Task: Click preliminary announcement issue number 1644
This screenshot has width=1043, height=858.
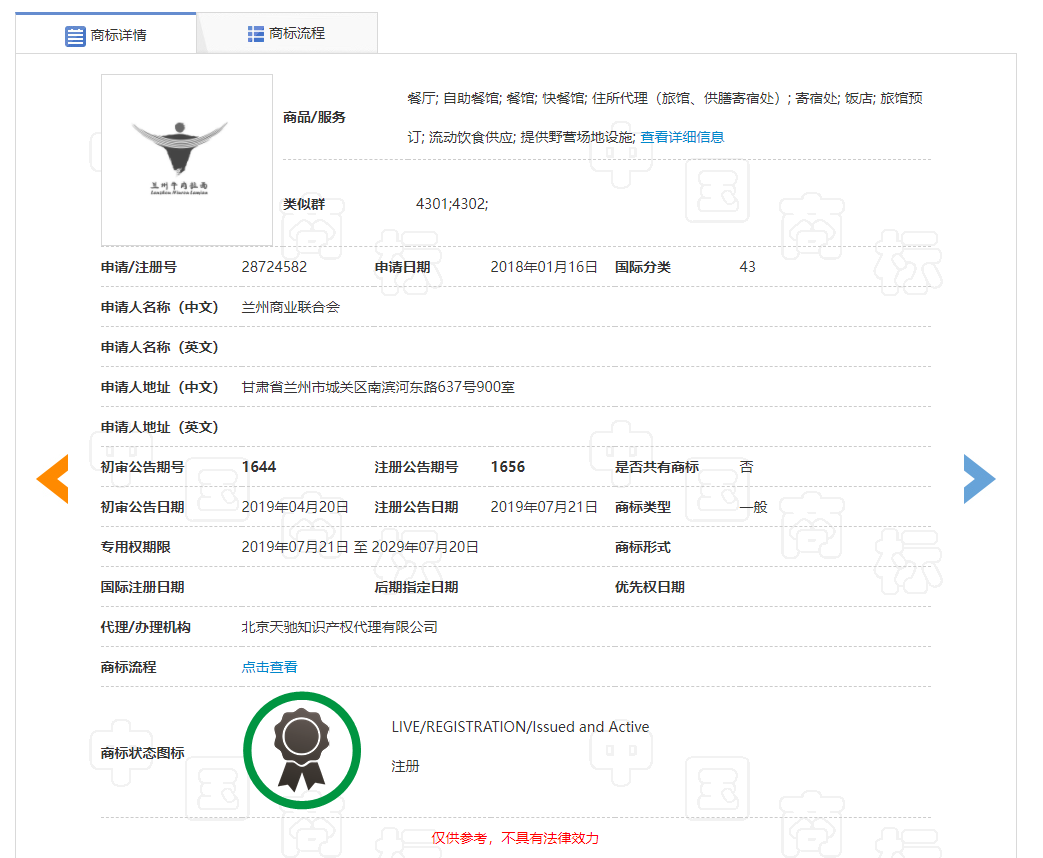Action: coord(259,467)
